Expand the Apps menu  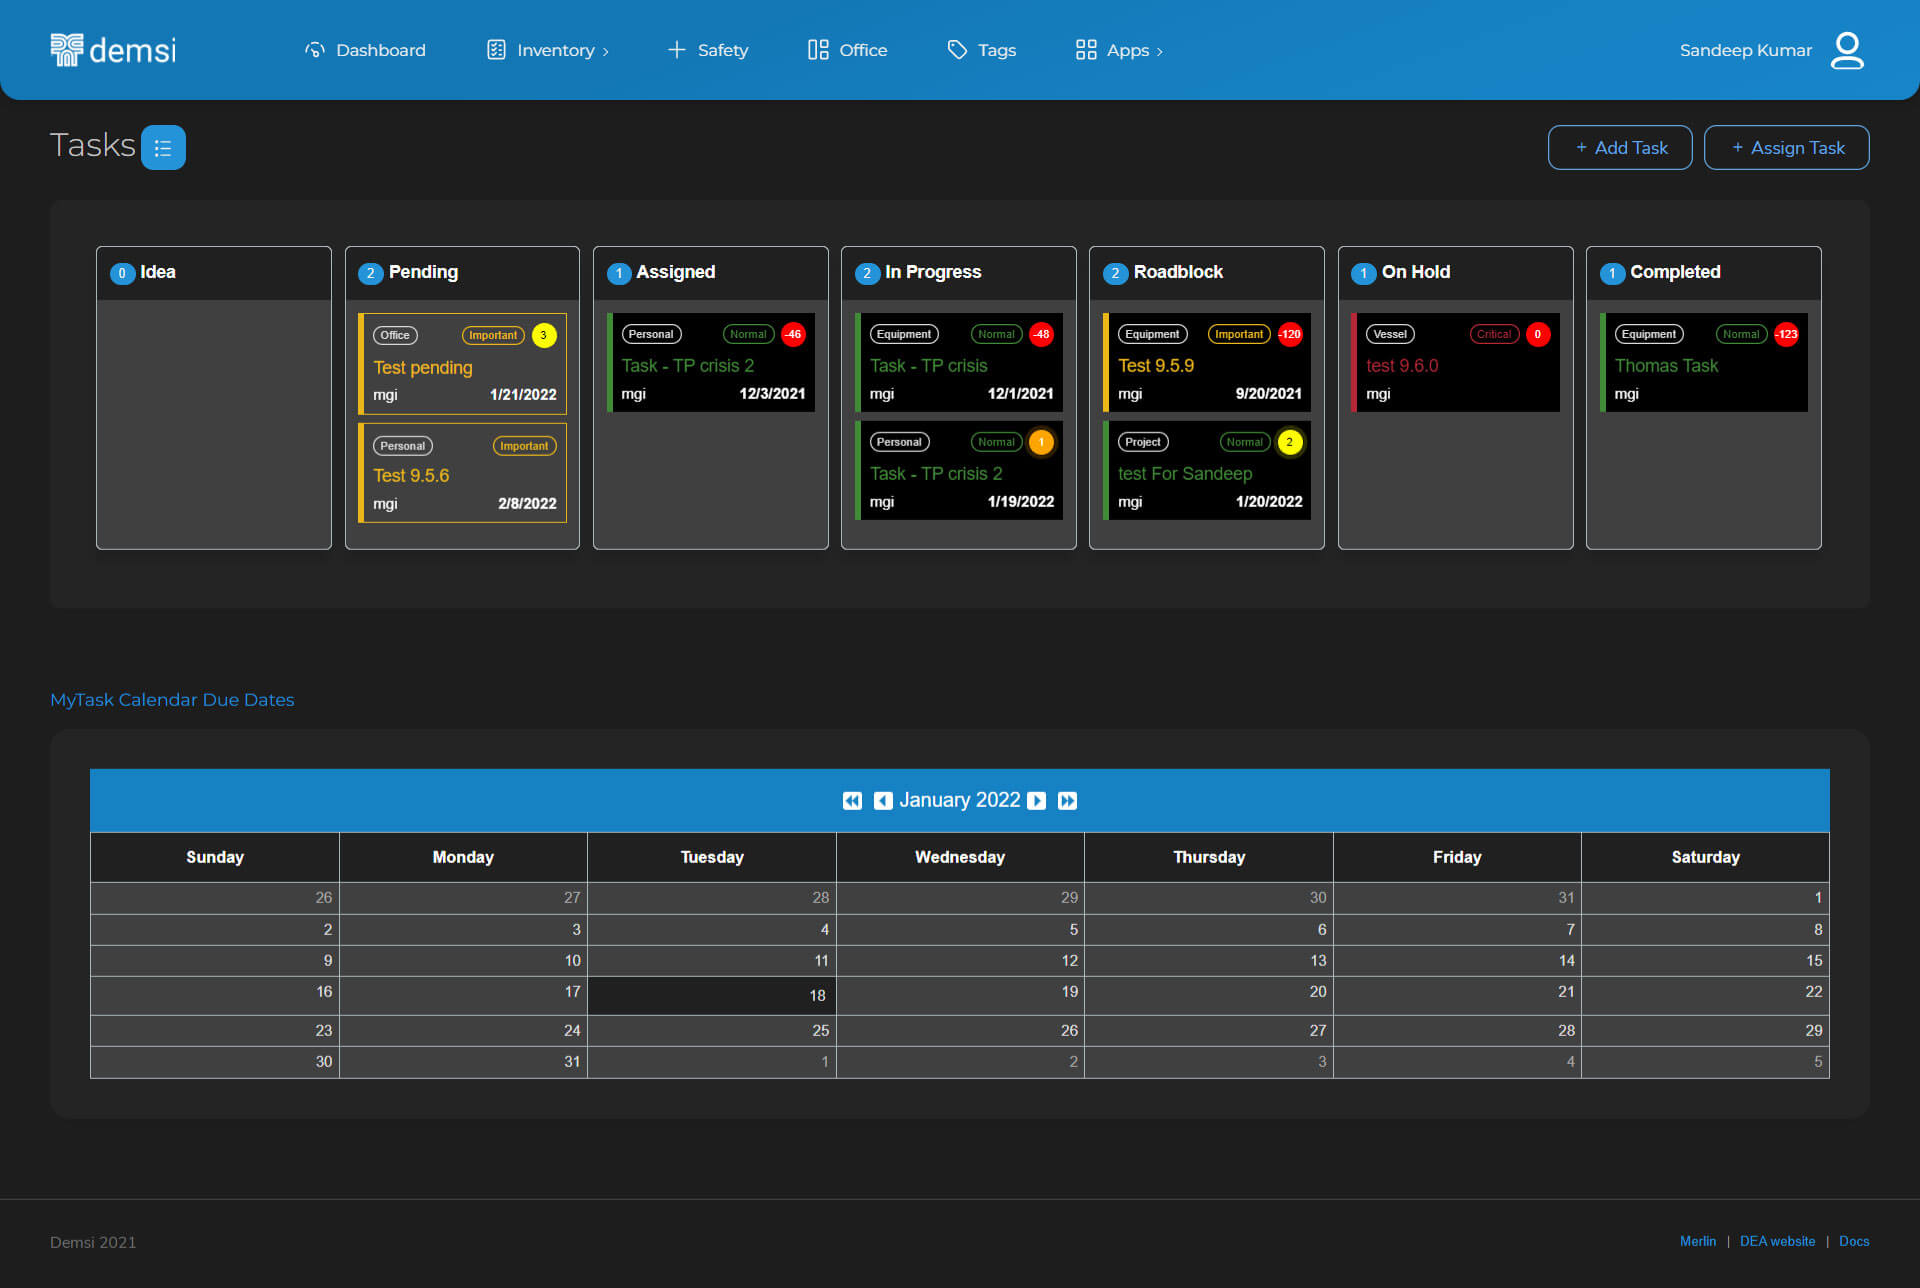coord(1119,50)
